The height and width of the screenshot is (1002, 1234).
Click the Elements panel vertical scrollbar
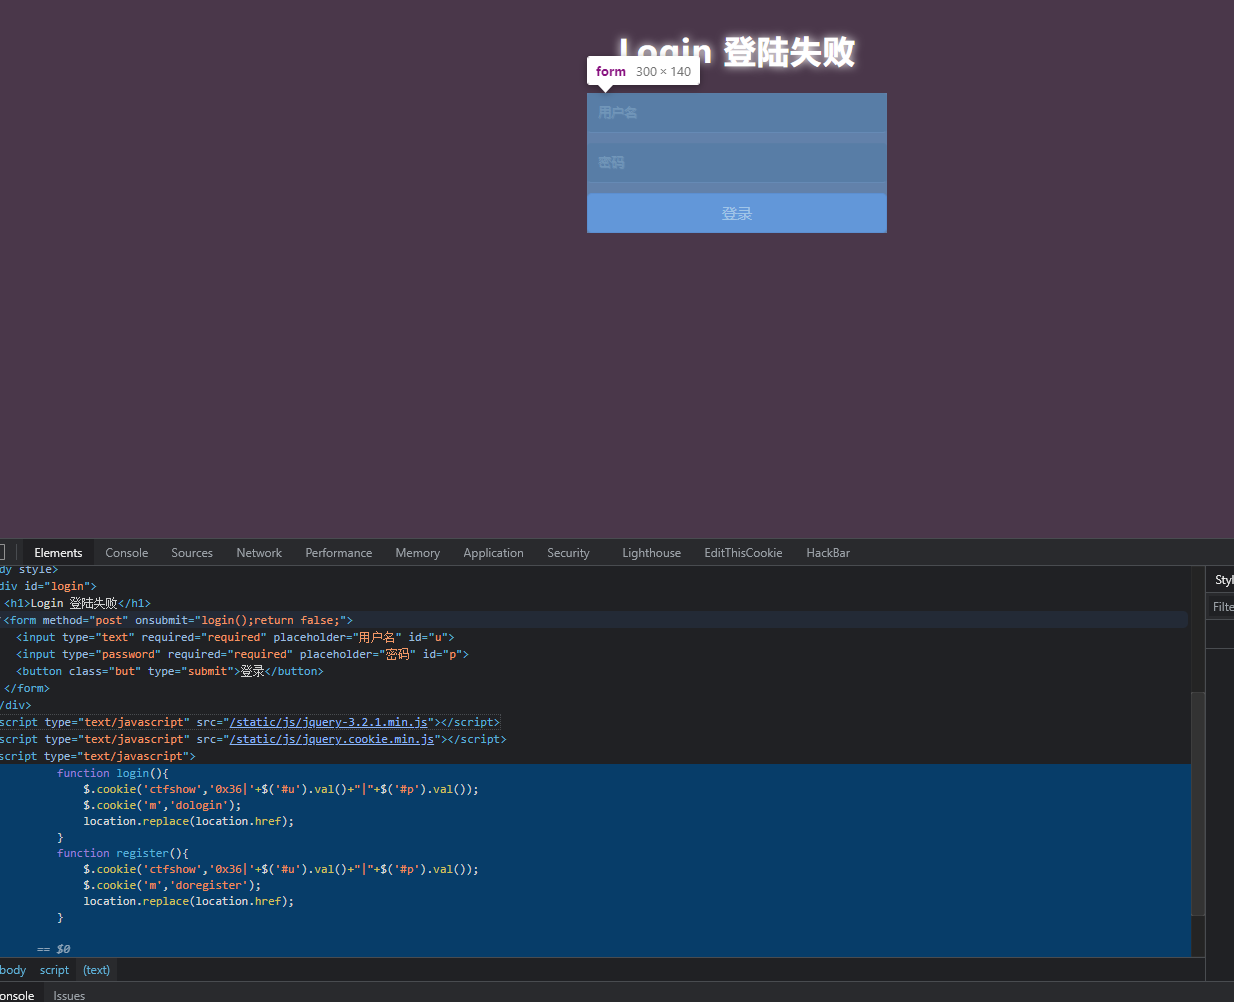(x=1198, y=802)
